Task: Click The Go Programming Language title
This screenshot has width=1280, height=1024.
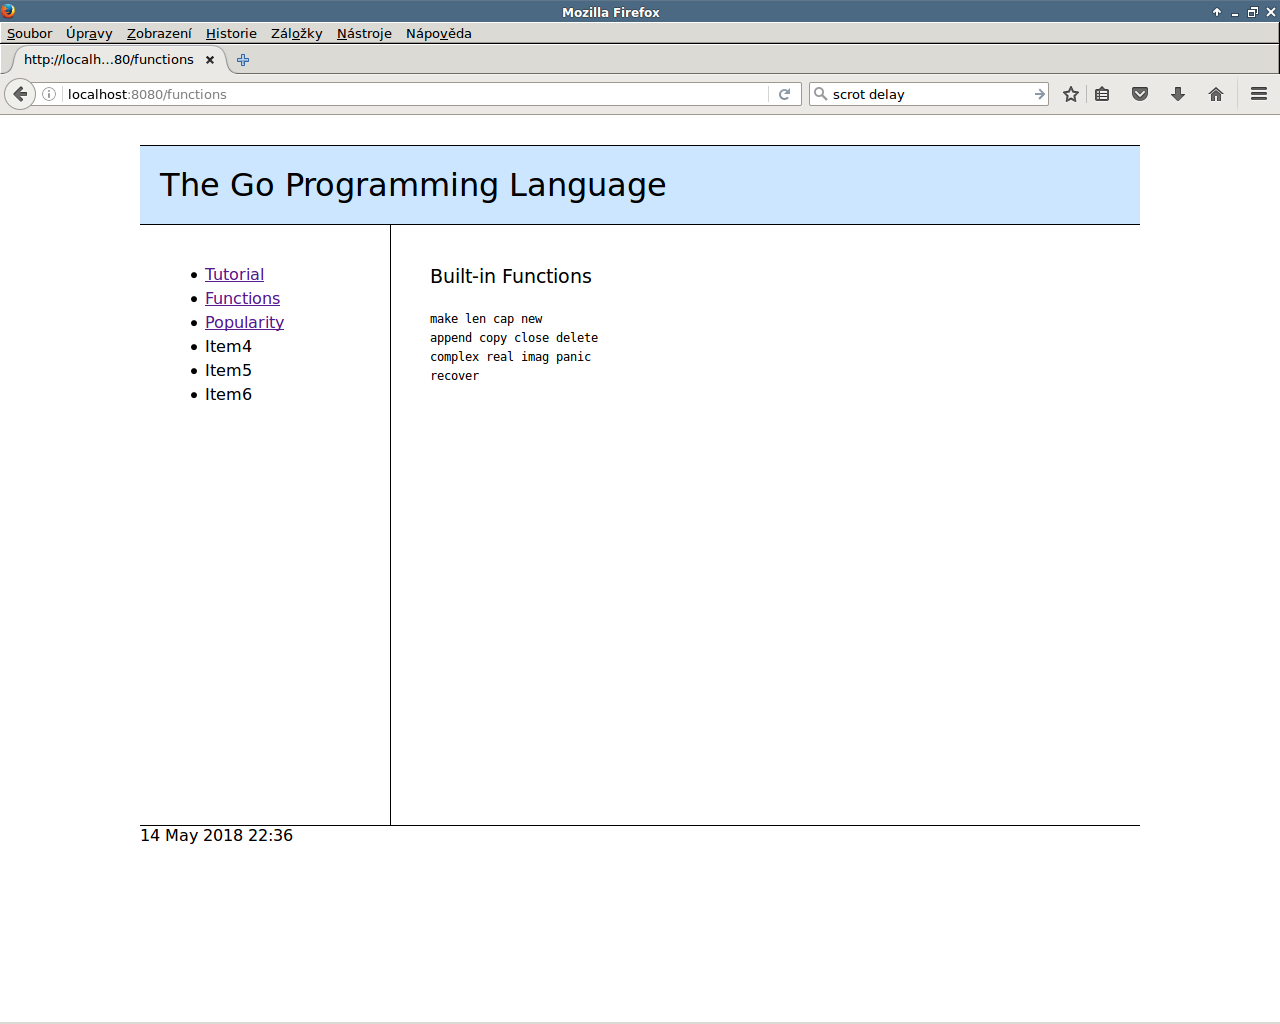Action: (413, 185)
